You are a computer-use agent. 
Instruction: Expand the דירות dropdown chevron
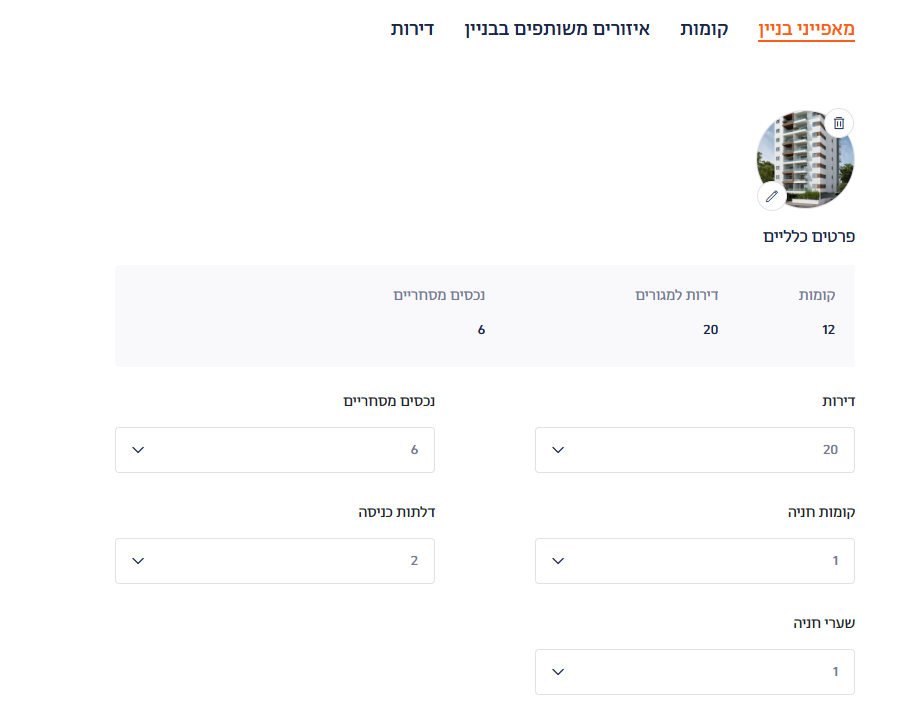tap(558, 450)
